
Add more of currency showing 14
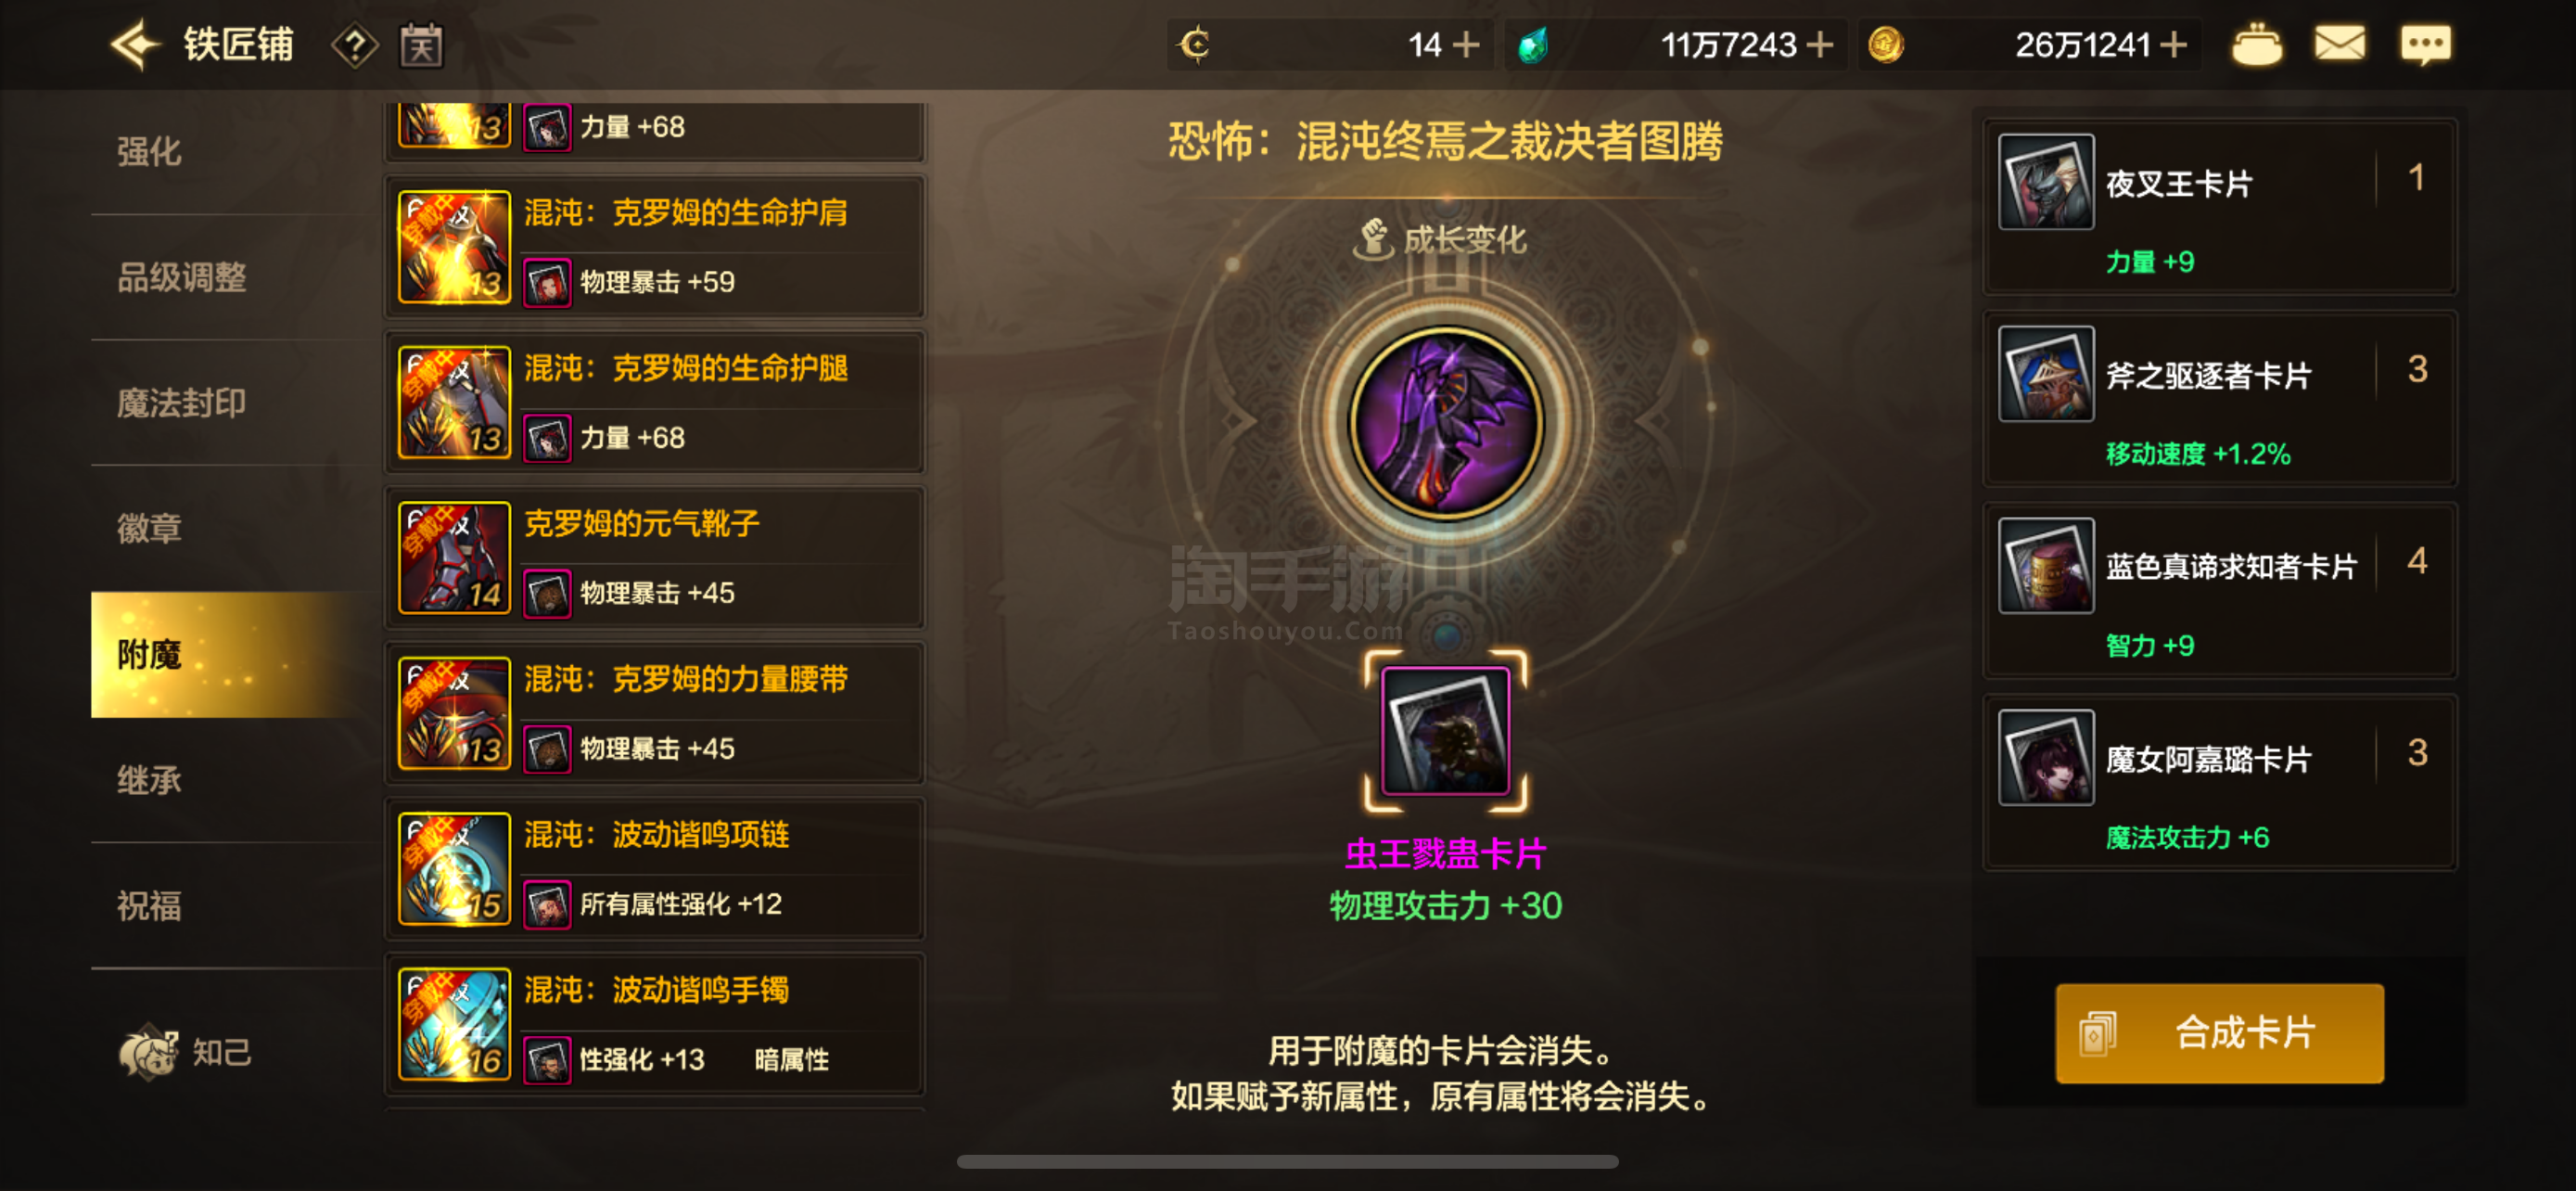1465,45
